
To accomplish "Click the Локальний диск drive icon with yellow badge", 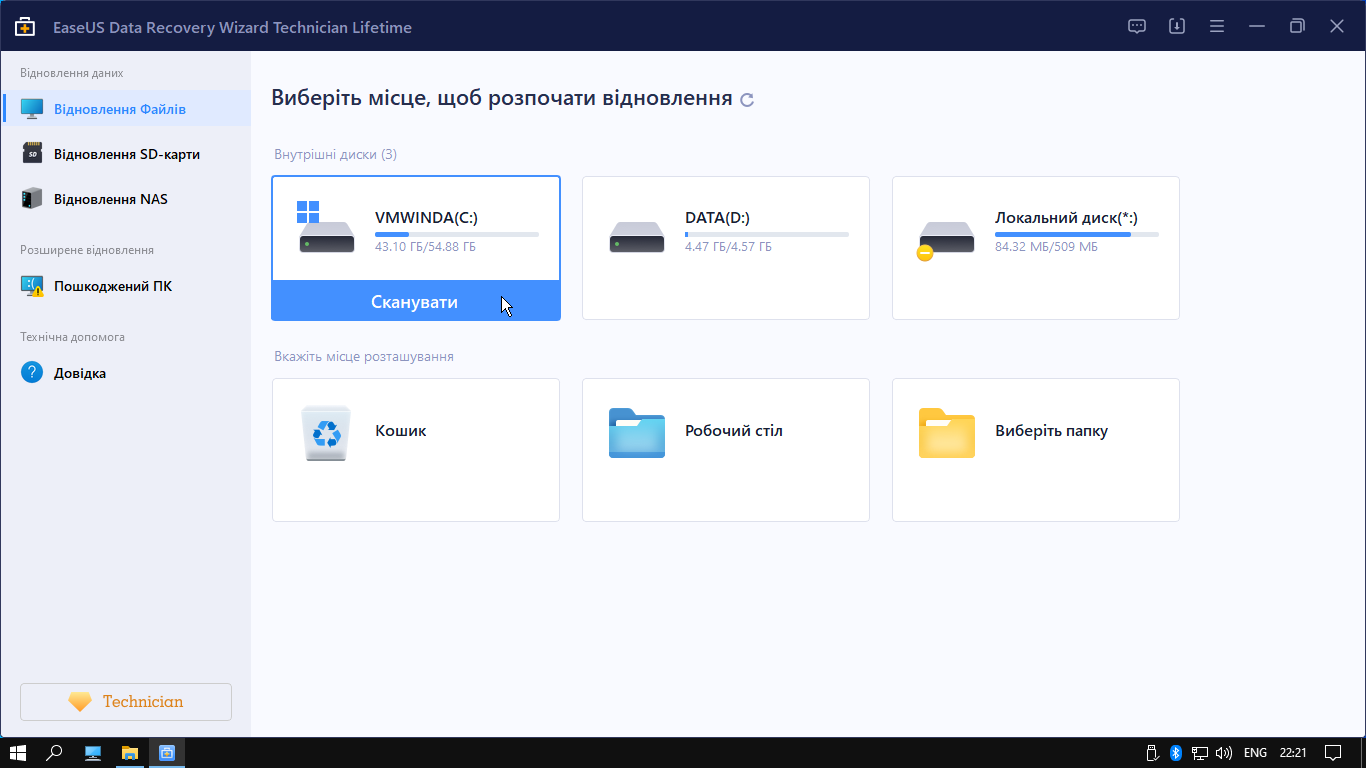I will tap(946, 240).
